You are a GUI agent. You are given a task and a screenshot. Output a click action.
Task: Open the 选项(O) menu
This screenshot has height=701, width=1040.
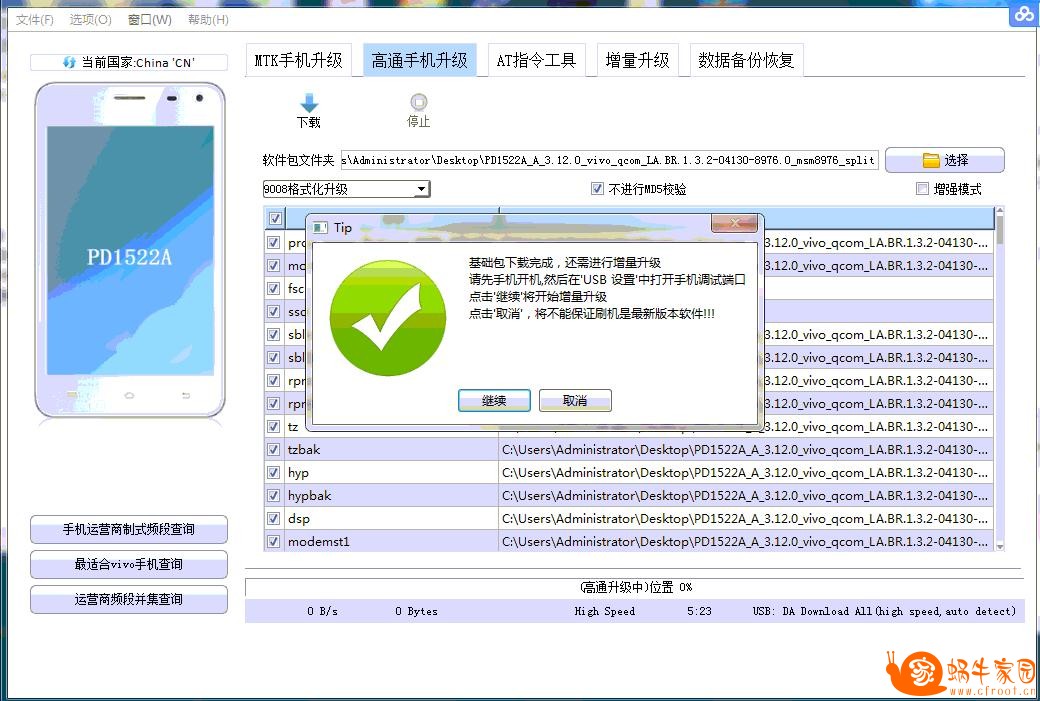[90, 20]
